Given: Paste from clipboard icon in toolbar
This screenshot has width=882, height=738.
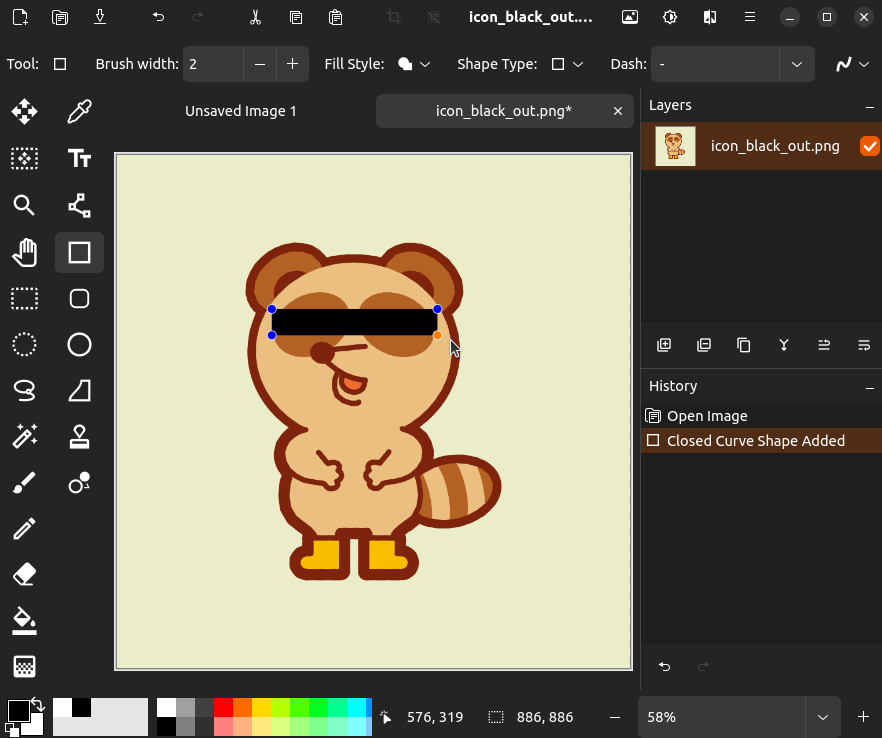Looking at the screenshot, I should click(x=336, y=17).
